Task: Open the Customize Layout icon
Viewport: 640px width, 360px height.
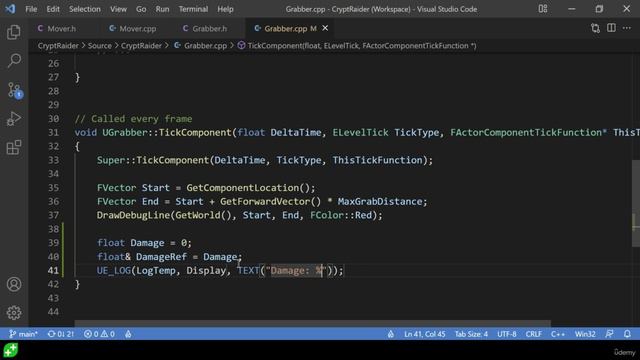Action: 542,9
